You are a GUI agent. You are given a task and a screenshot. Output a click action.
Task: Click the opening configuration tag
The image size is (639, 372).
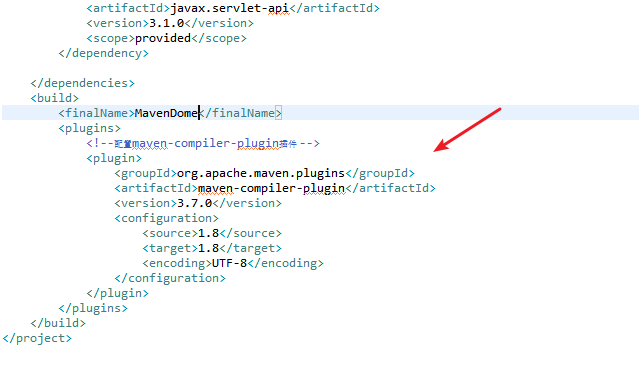167,218
